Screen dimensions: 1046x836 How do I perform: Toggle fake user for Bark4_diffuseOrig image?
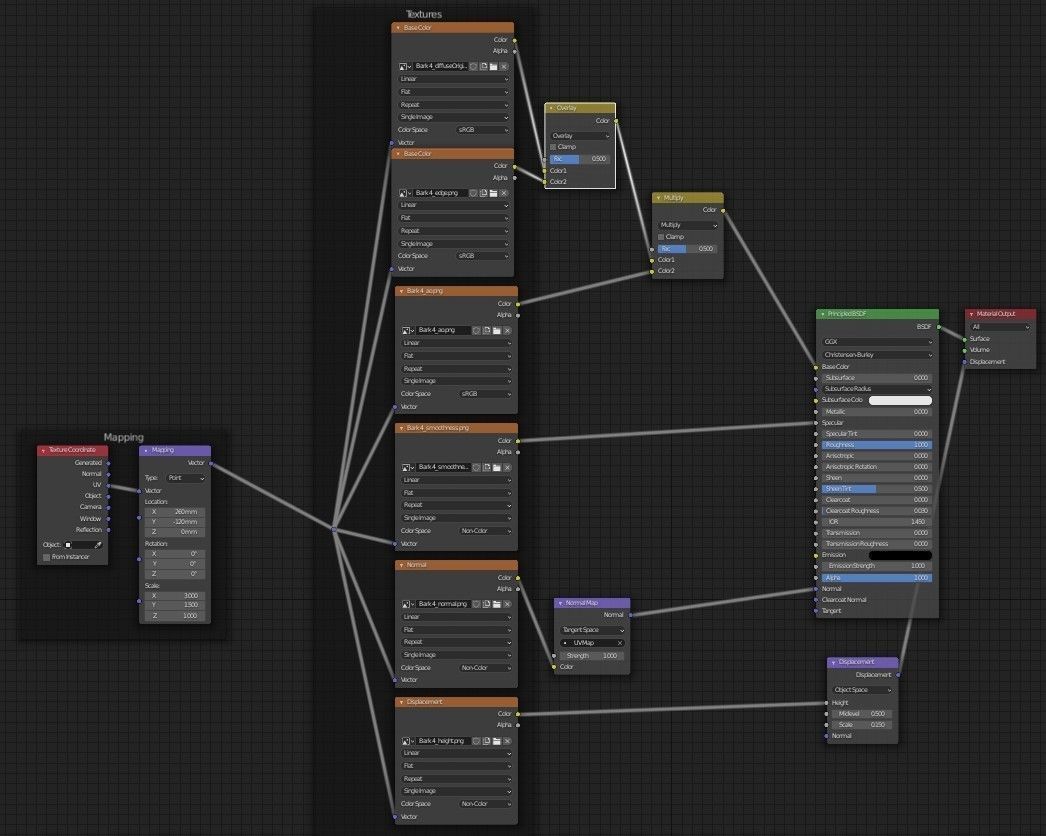[473, 67]
